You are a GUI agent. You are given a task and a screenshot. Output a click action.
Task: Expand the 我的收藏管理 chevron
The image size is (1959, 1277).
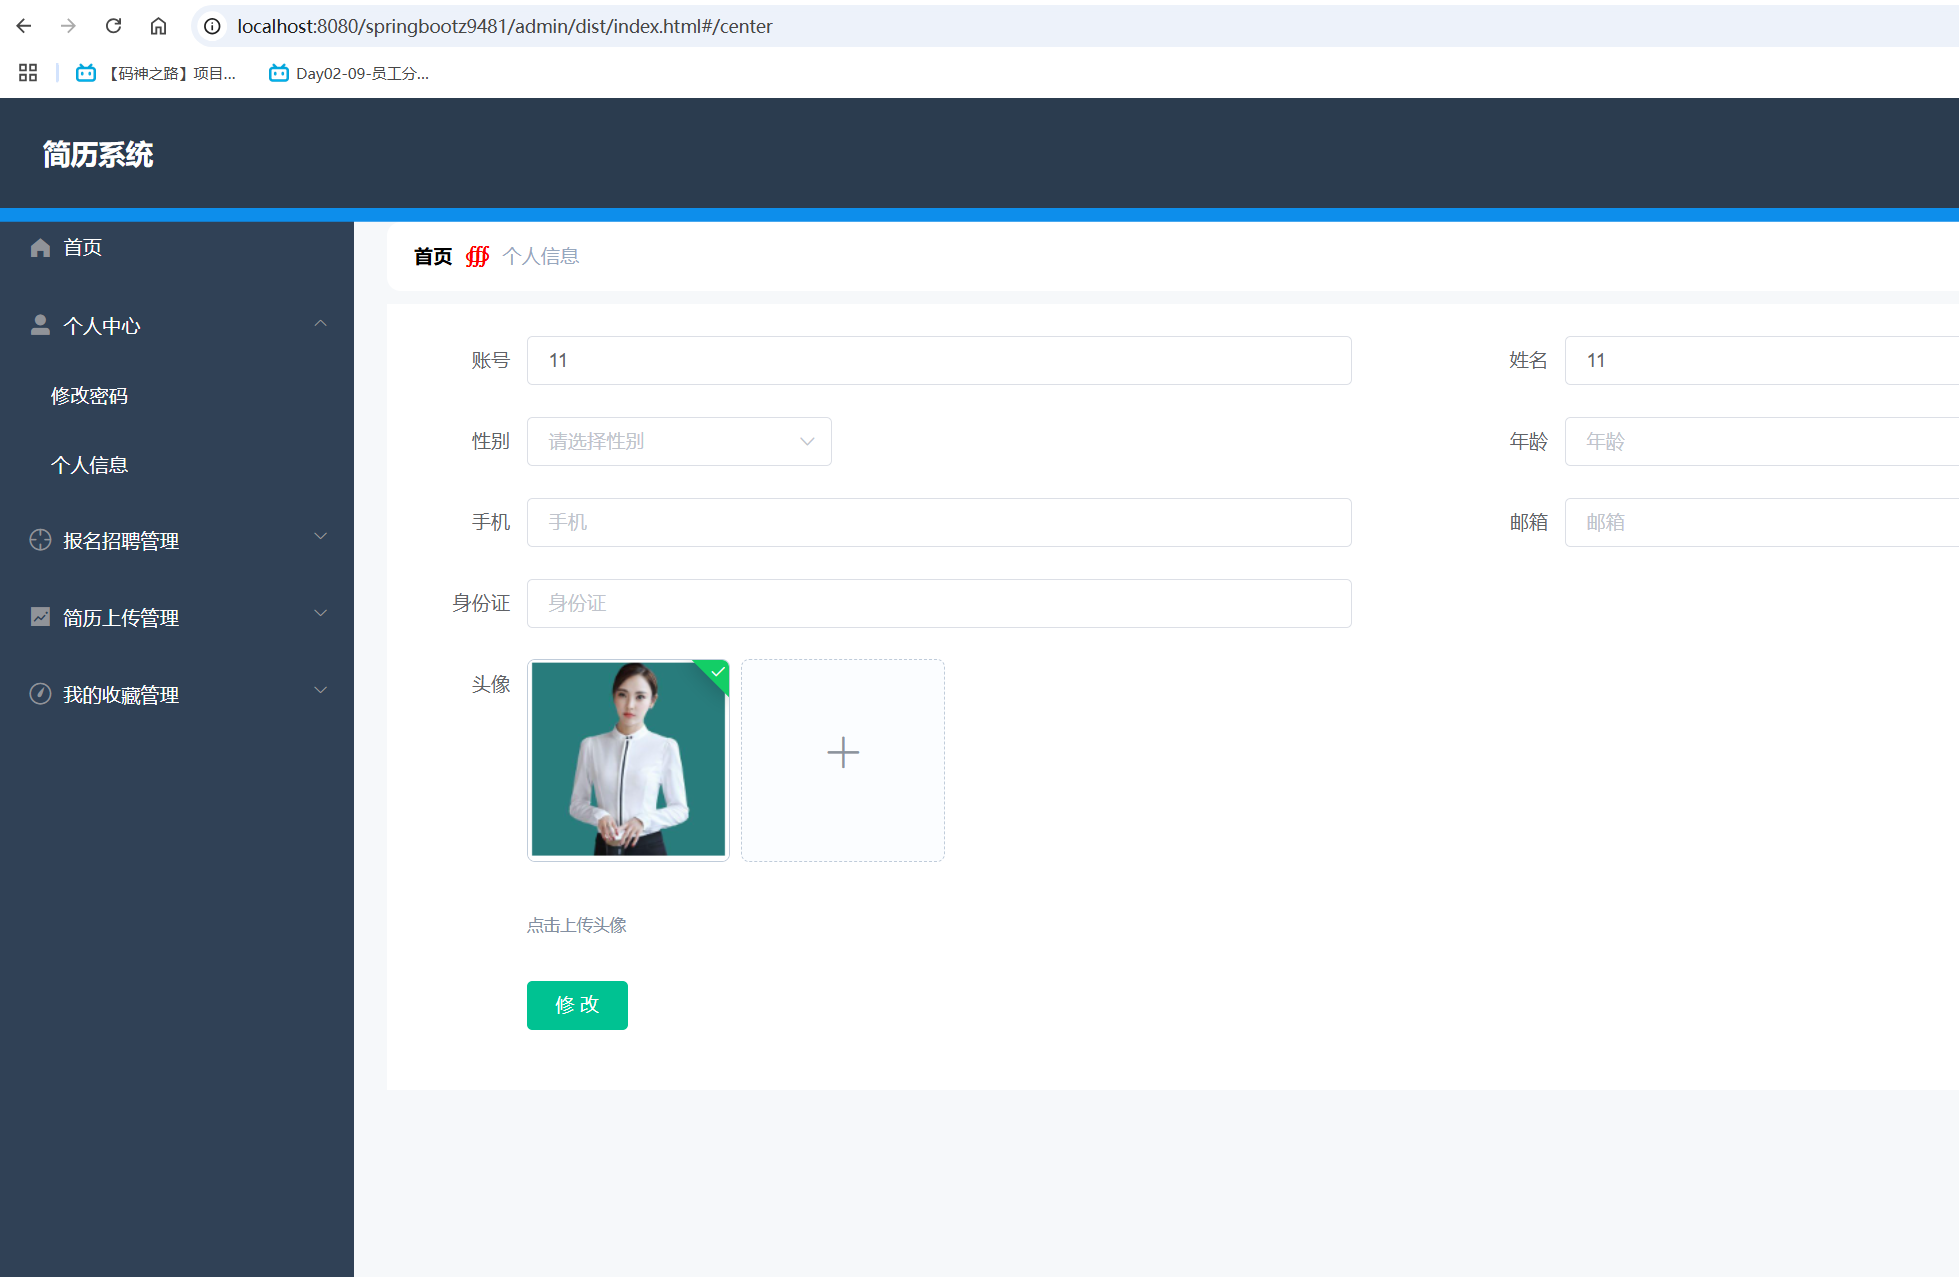tap(320, 690)
